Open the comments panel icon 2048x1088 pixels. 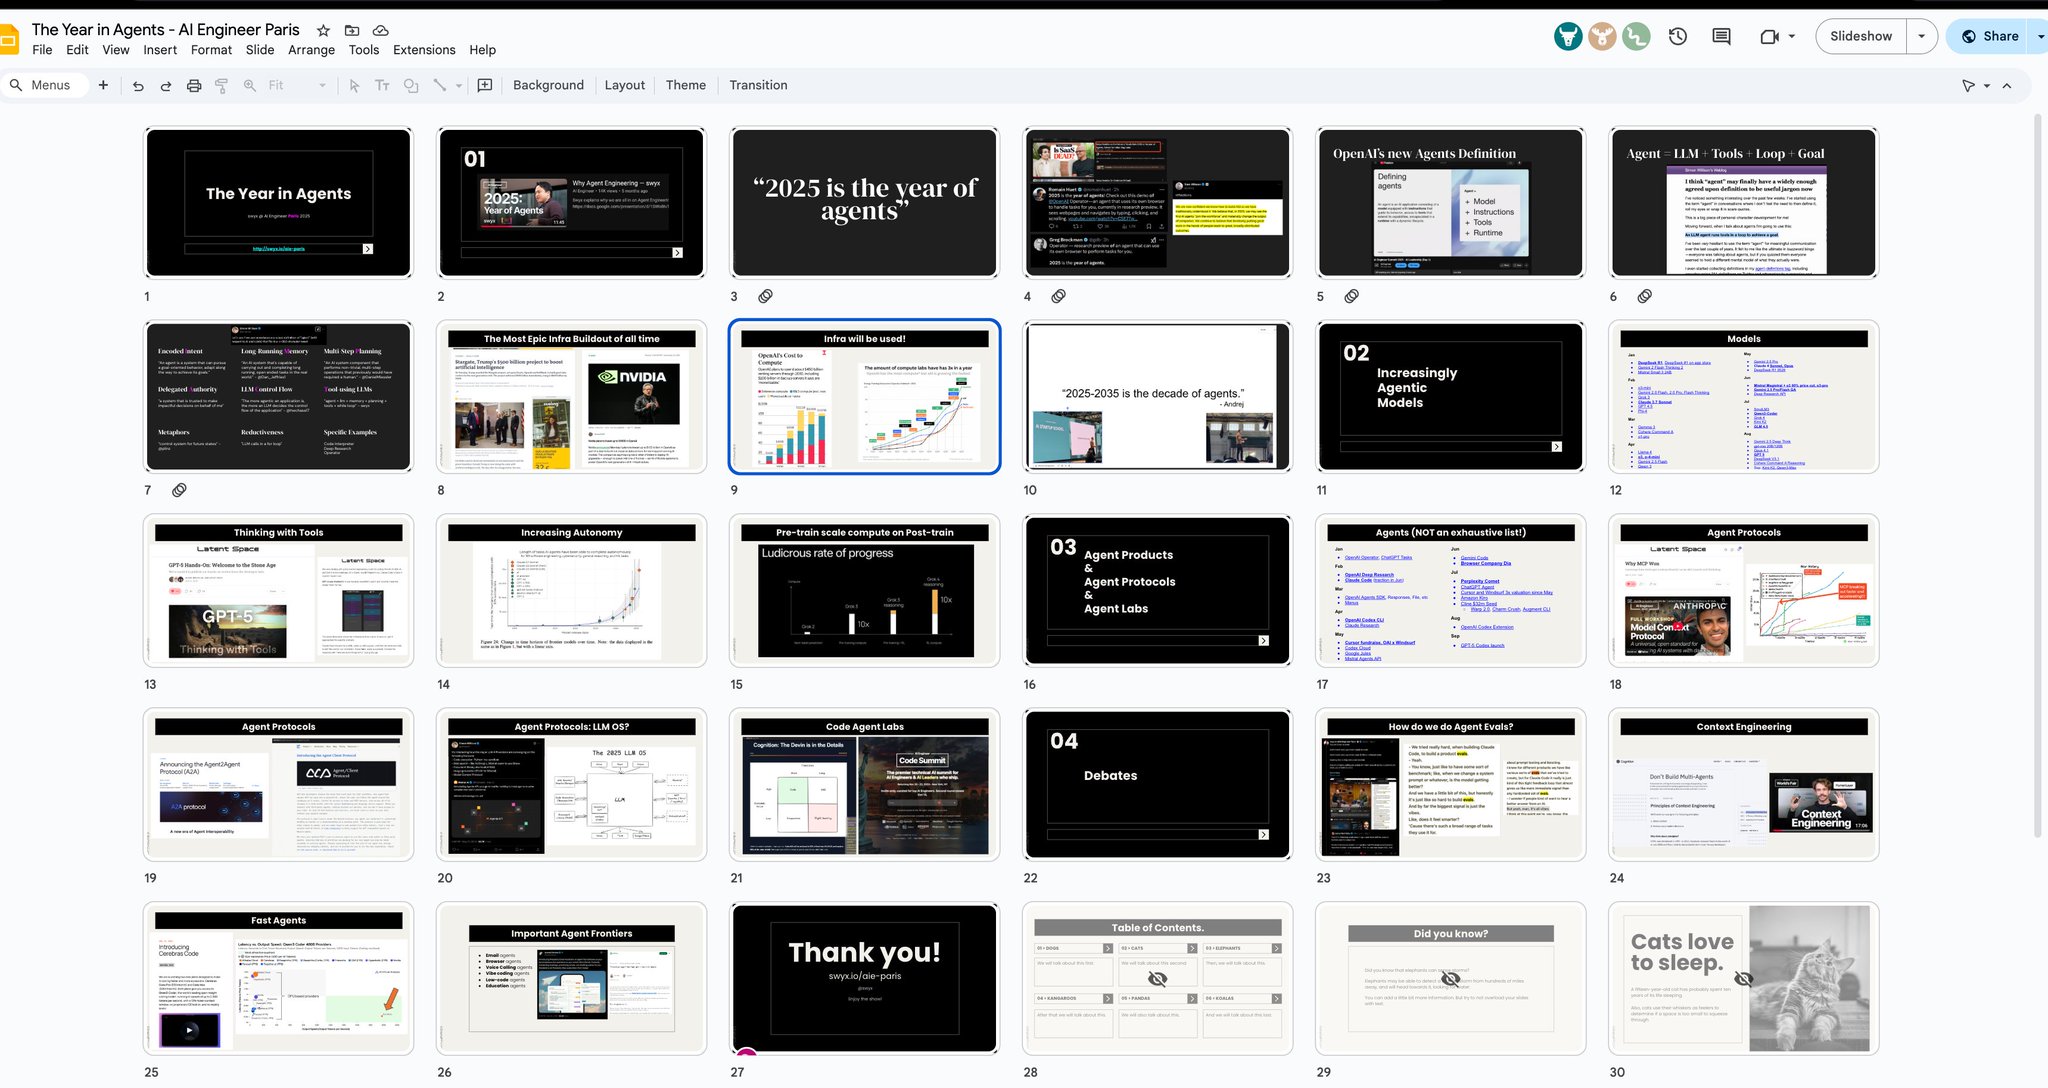pyautogui.click(x=1721, y=36)
